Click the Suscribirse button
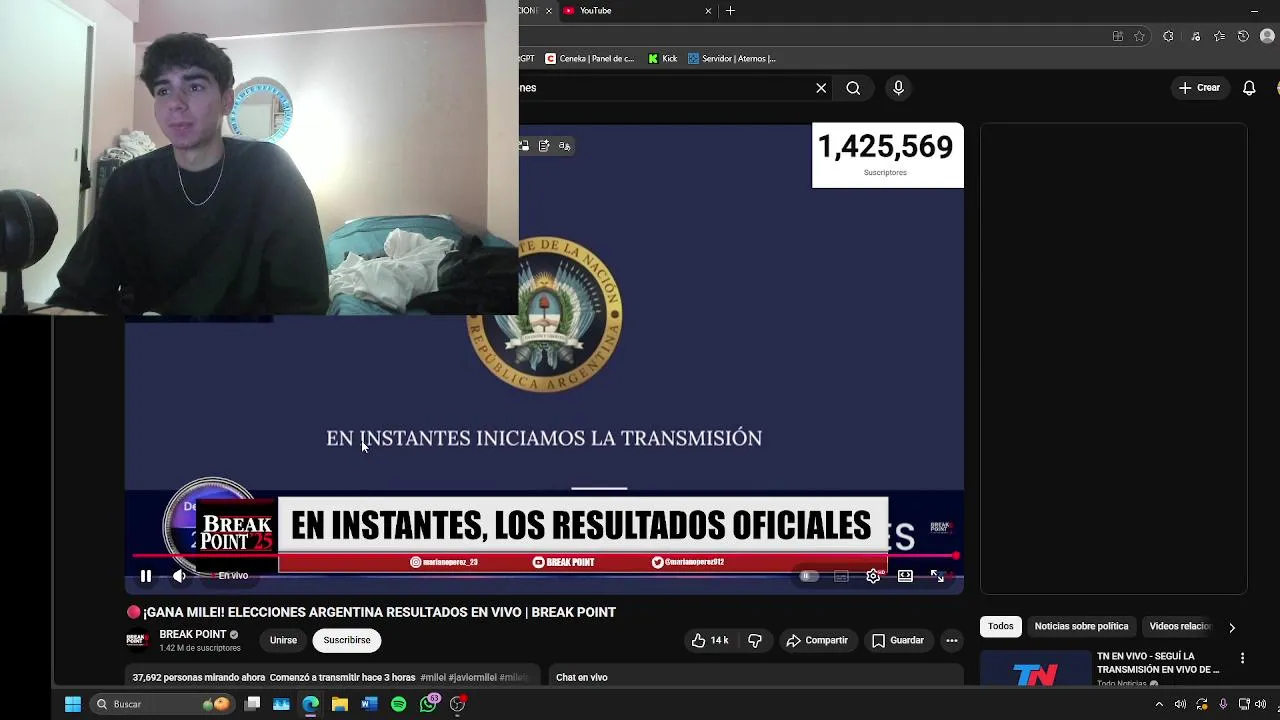The height and width of the screenshot is (720, 1280). [x=347, y=640]
